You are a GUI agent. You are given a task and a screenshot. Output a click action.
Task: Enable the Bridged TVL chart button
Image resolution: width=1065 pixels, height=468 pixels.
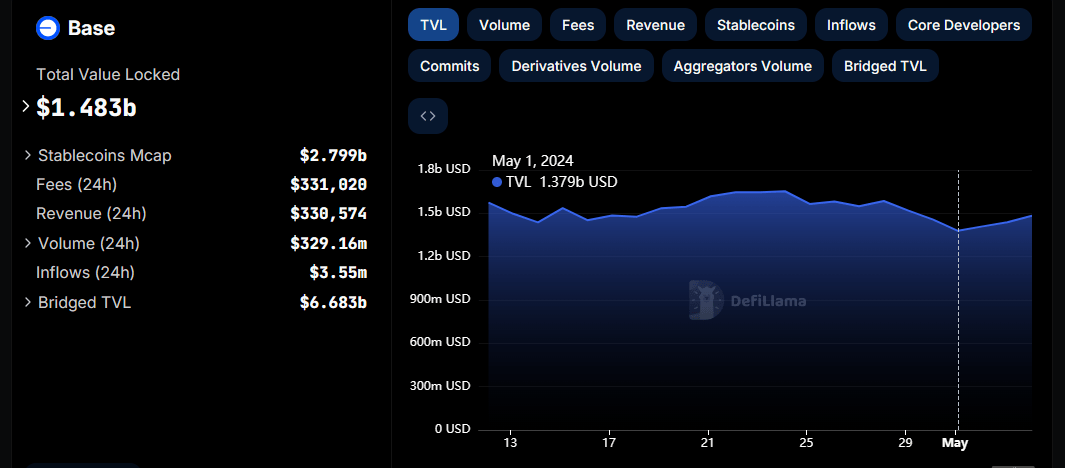pyautogui.click(x=885, y=66)
